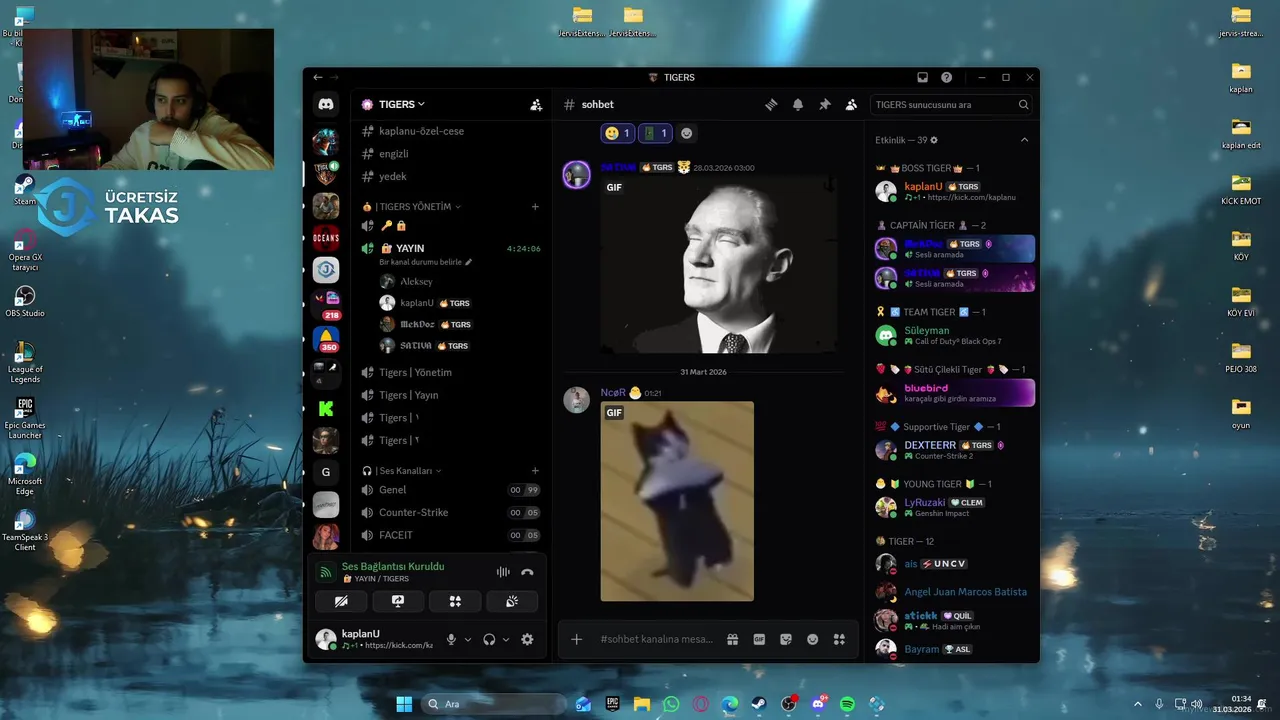Collapse the TIGERS YÖNETİM category
Image resolution: width=1280 pixels, height=720 pixels.
(412, 206)
